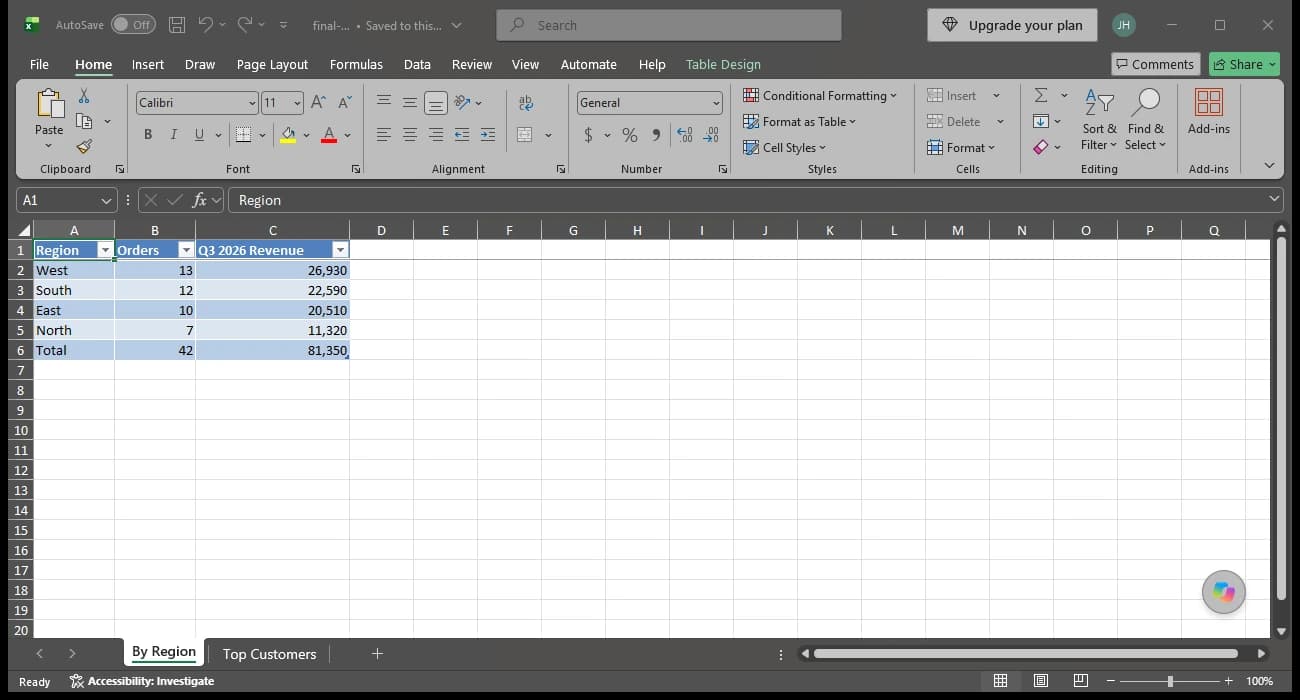Open font name Calibri dropdown

[252, 103]
